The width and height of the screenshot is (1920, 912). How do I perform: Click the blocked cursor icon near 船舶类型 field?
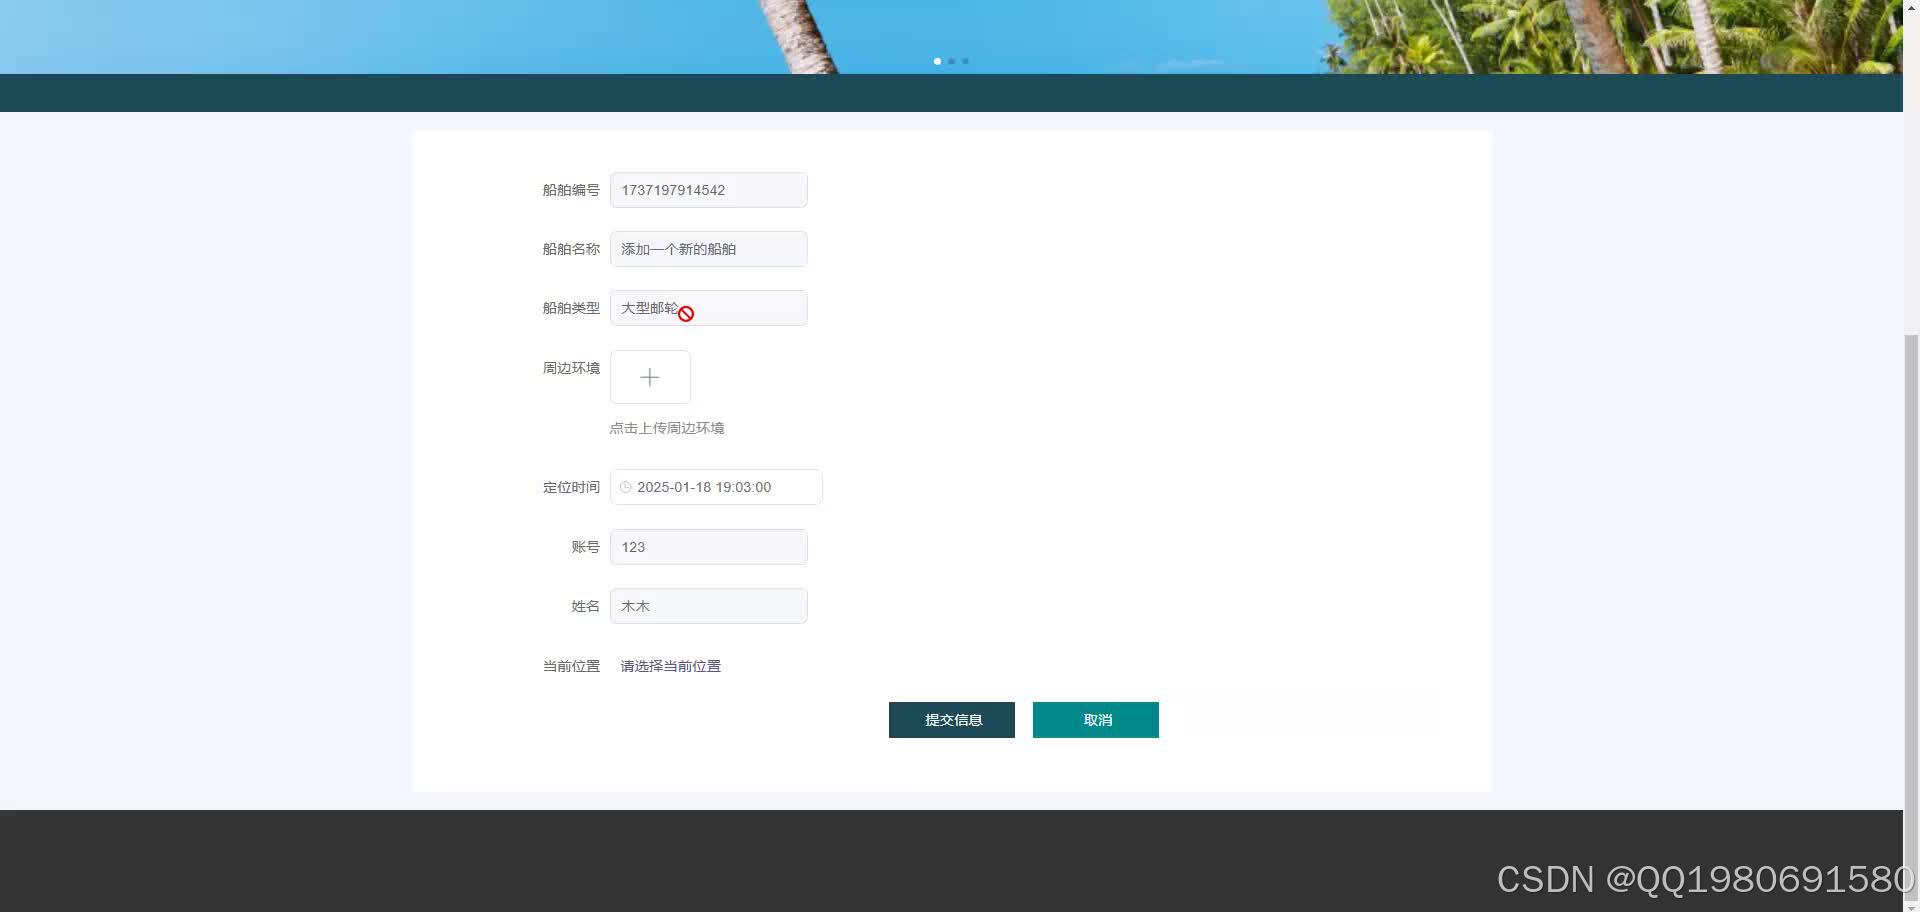pyautogui.click(x=686, y=313)
